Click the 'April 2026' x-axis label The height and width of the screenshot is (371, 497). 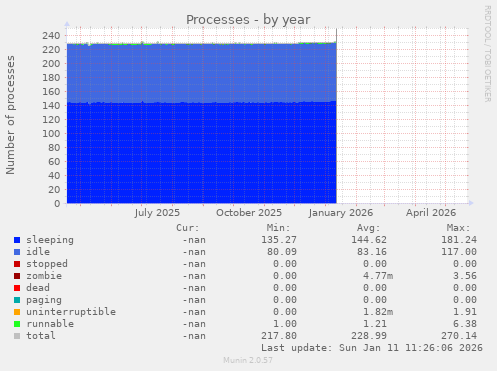tap(431, 213)
